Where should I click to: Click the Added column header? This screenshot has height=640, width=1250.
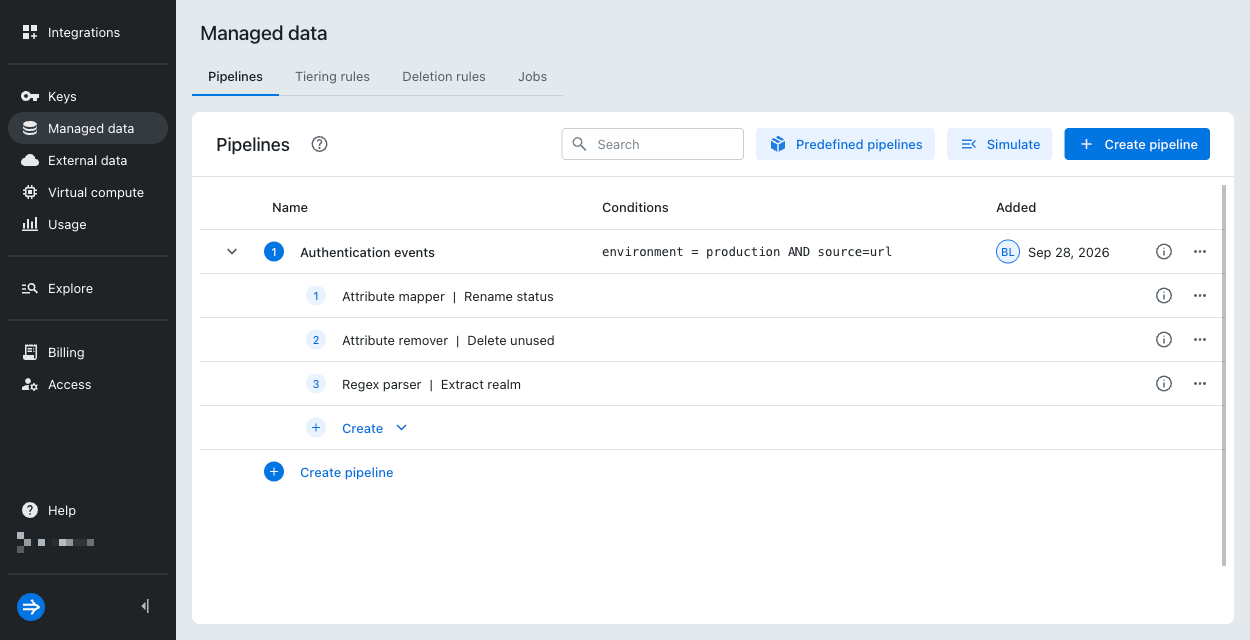pyautogui.click(x=1016, y=208)
